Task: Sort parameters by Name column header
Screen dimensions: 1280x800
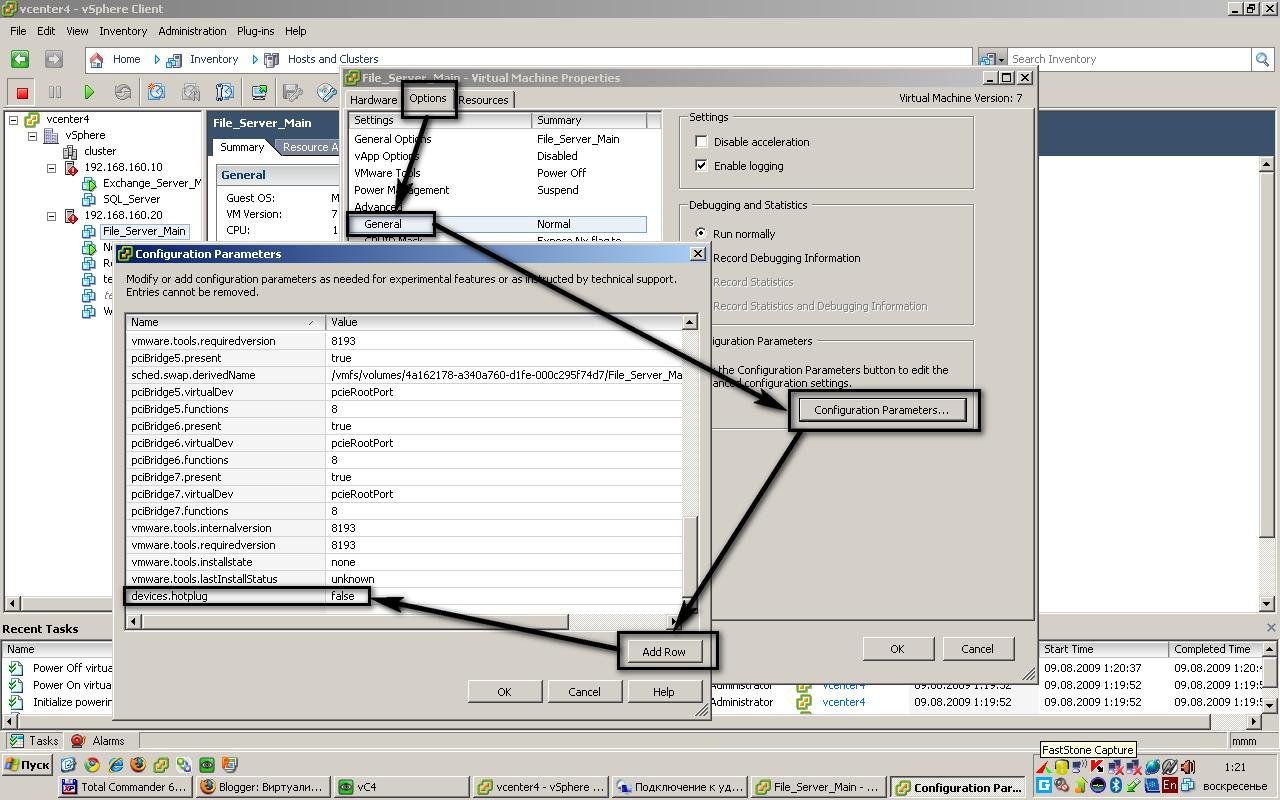Action: point(226,322)
